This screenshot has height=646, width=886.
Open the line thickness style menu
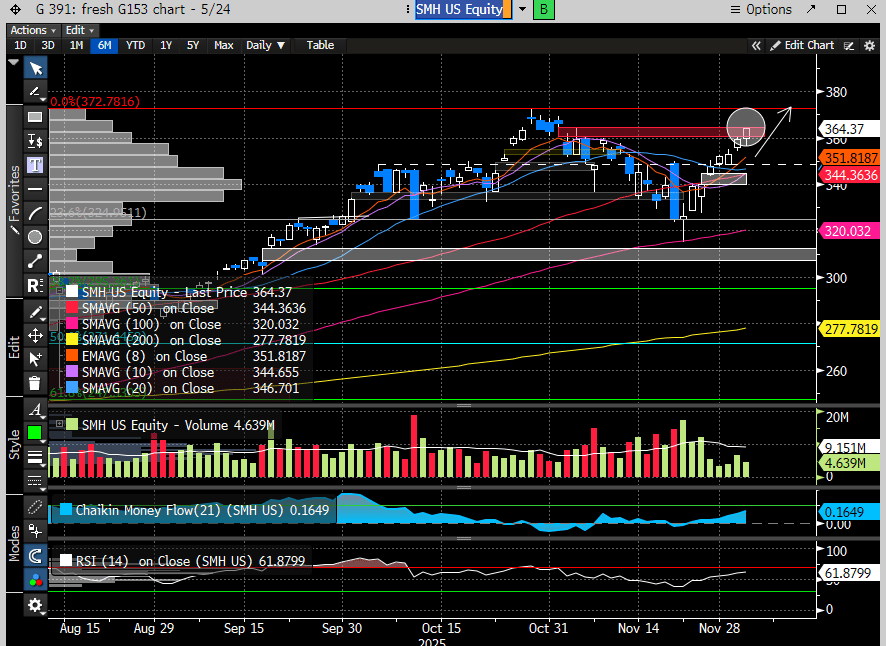pyautogui.click(x=35, y=457)
